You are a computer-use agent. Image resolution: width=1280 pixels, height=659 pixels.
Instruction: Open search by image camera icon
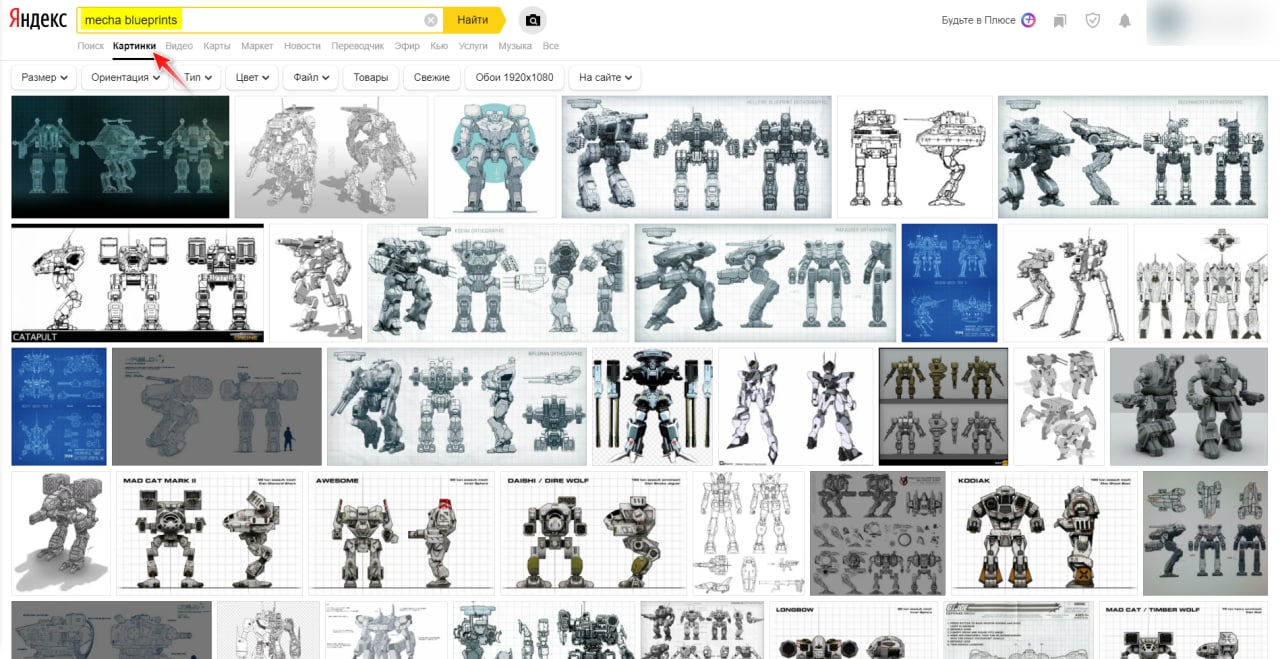pyautogui.click(x=533, y=20)
